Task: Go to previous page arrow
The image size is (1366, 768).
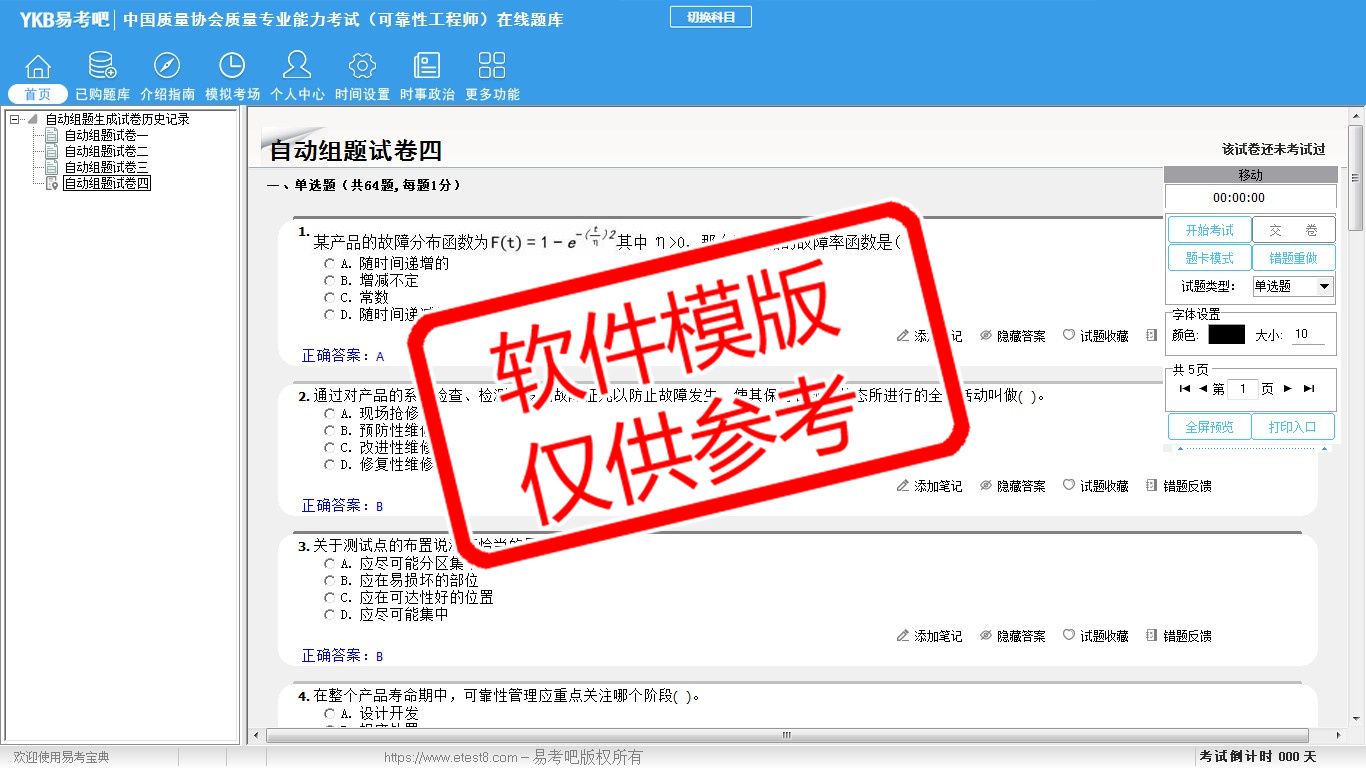Action: pyautogui.click(x=1203, y=389)
